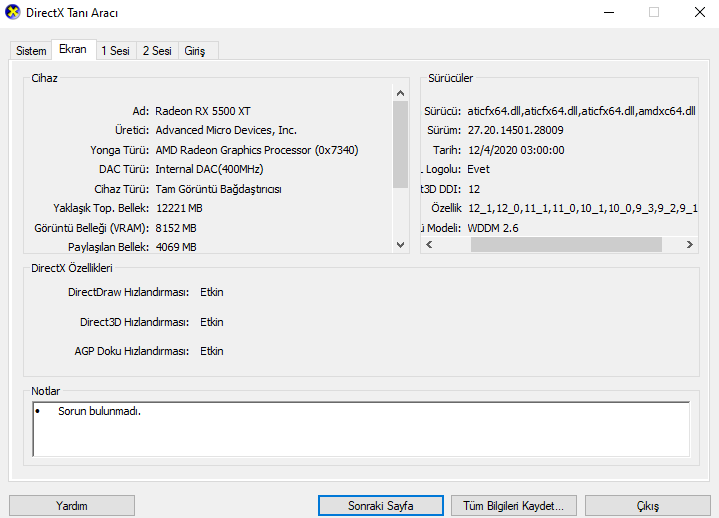Click 'Internal DAC(400MHz)' value
The width and height of the screenshot is (719, 518).
(x=209, y=169)
